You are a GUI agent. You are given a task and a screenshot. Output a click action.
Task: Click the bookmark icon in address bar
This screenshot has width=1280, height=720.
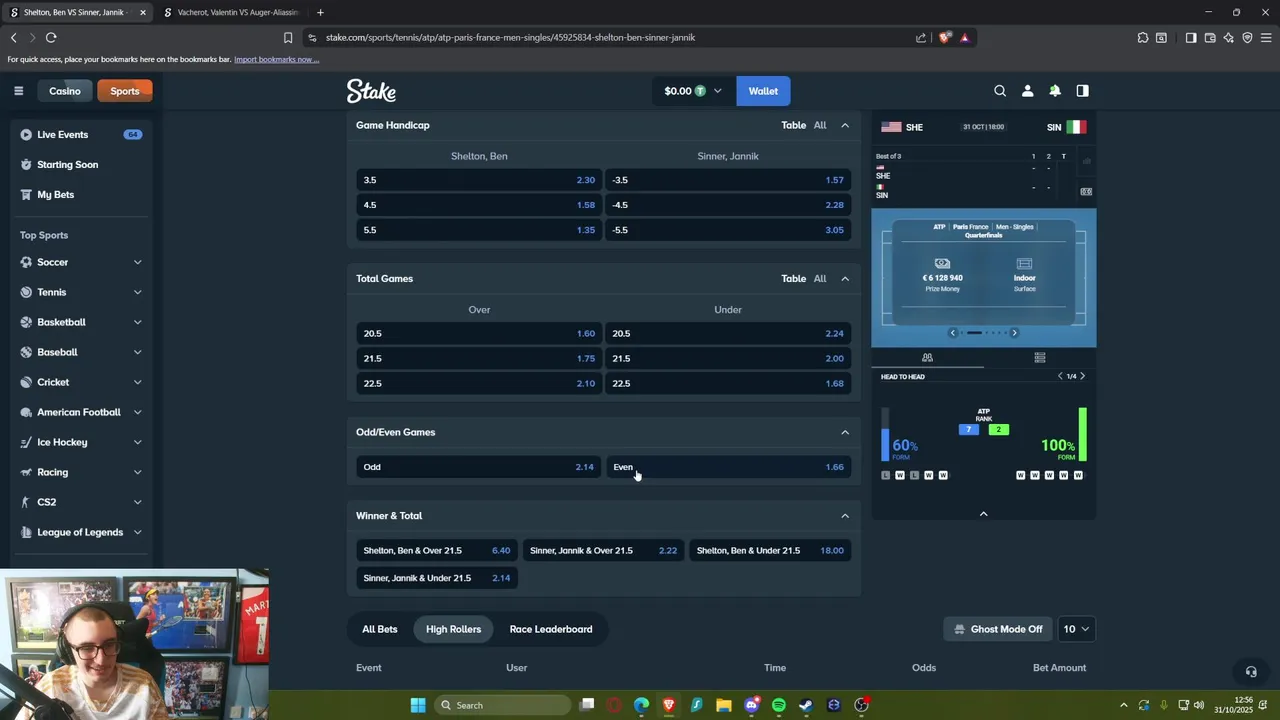(x=288, y=38)
